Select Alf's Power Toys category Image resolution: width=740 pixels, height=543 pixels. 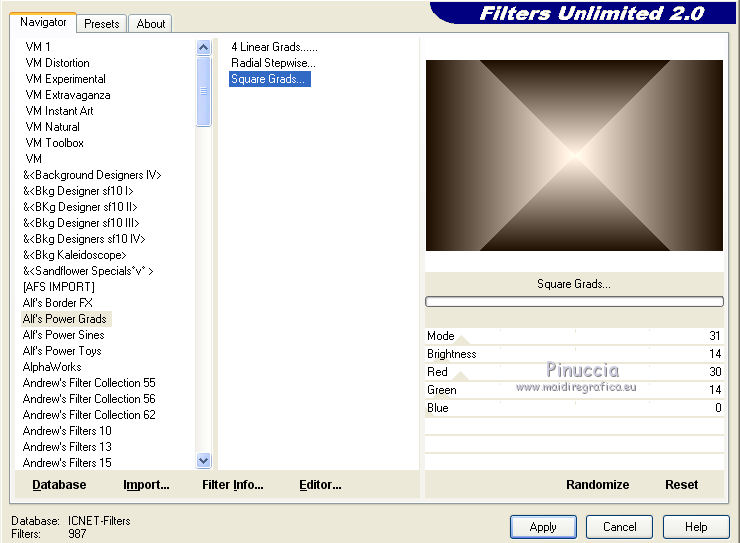[62, 351]
